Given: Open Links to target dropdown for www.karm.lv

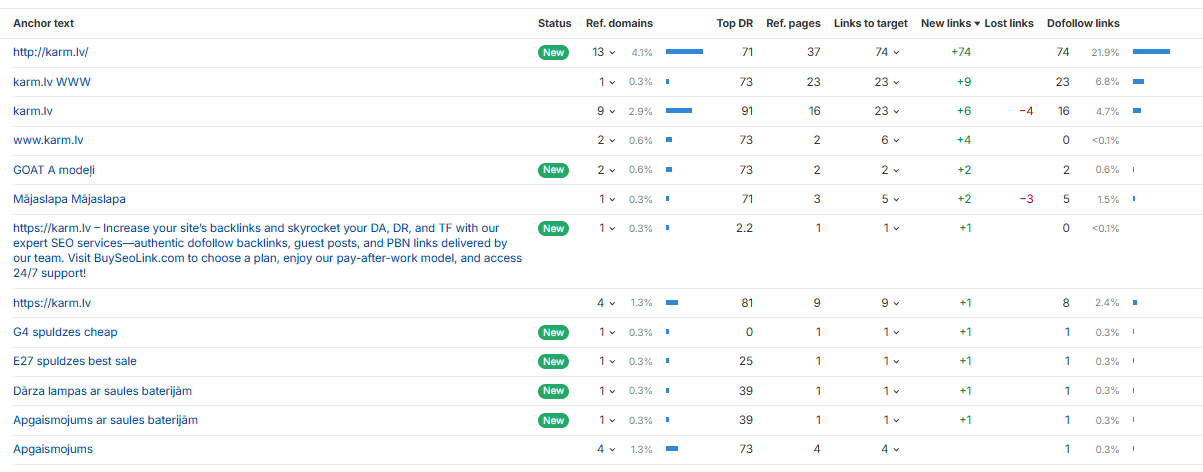Looking at the screenshot, I should [890, 141].
